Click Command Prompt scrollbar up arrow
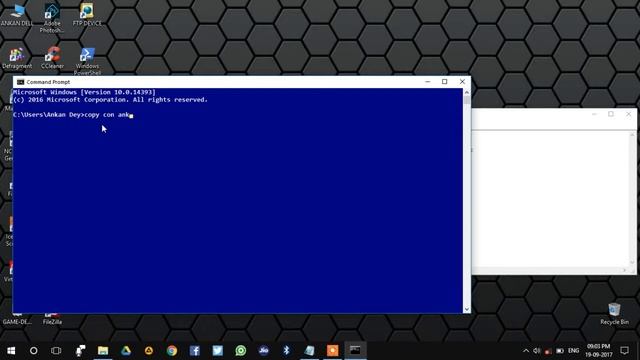Image resolution: width=640 pixels, height=360 pixels. point(467,92)
